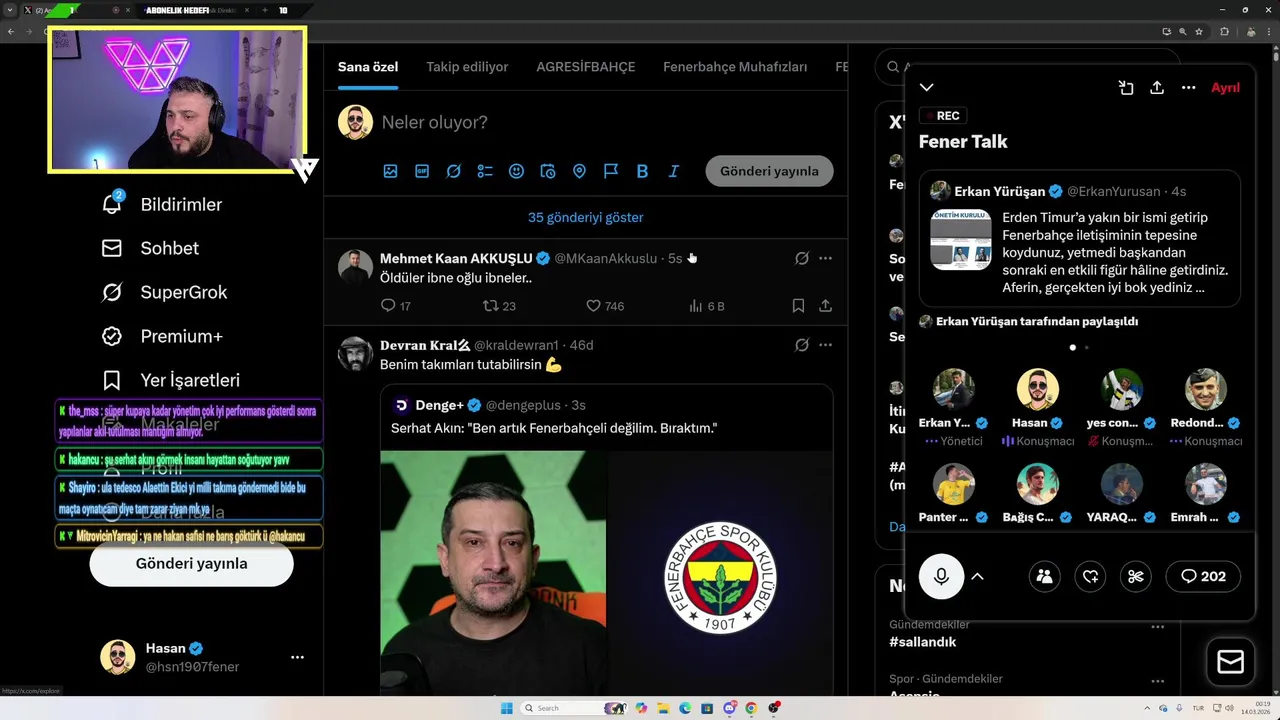Open Serhat Akın quoted post image
Viewport: 1280px width, 720px height.
click(606, 573)
